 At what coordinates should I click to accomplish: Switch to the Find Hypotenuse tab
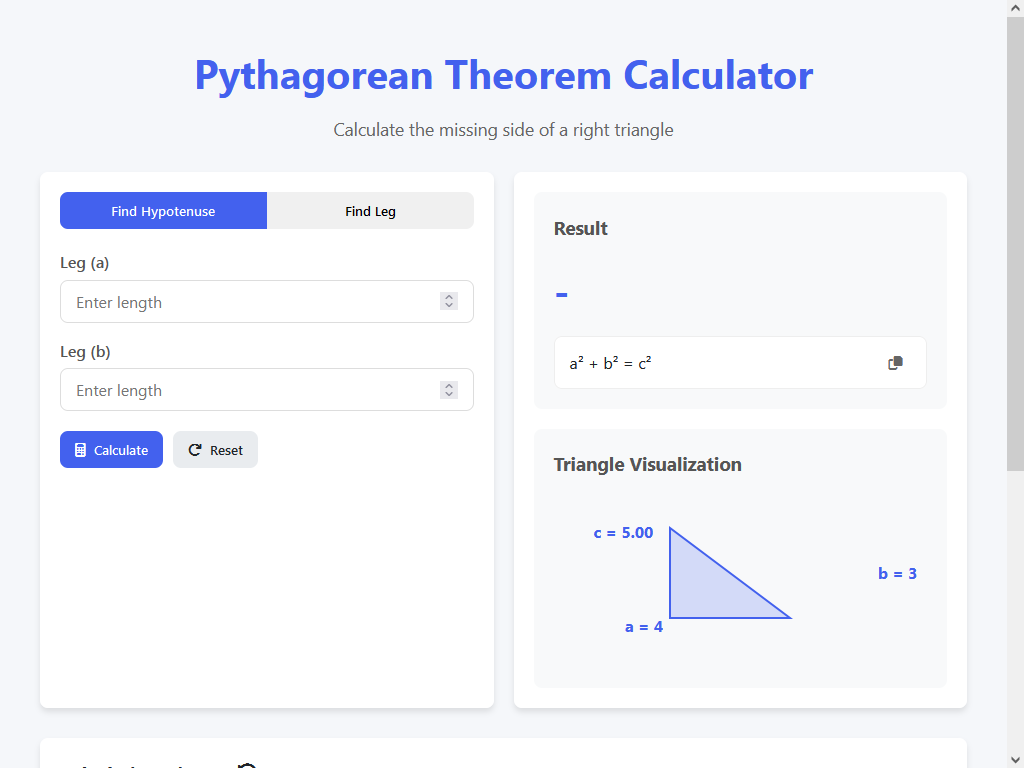coord(163,211)
